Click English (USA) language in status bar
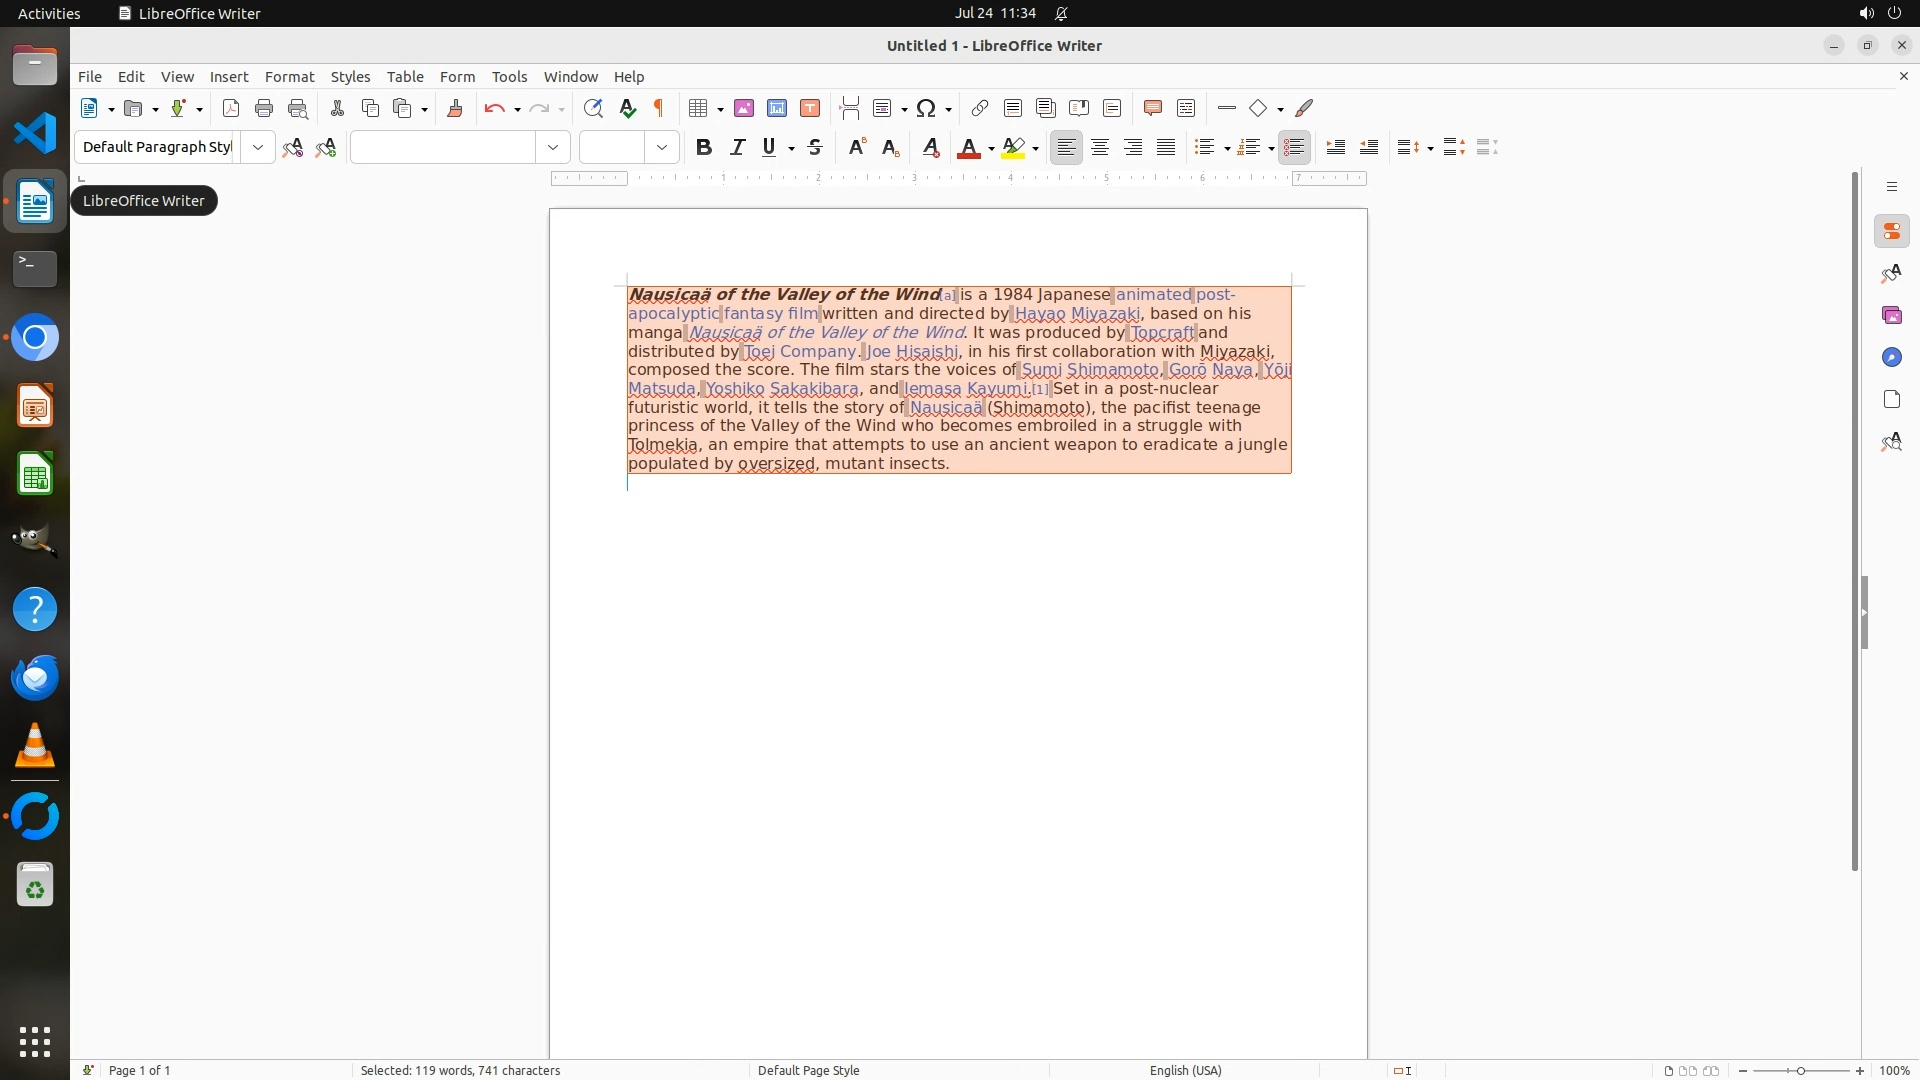Screen dimensions: 1920x1080 click(1185, 1070)
